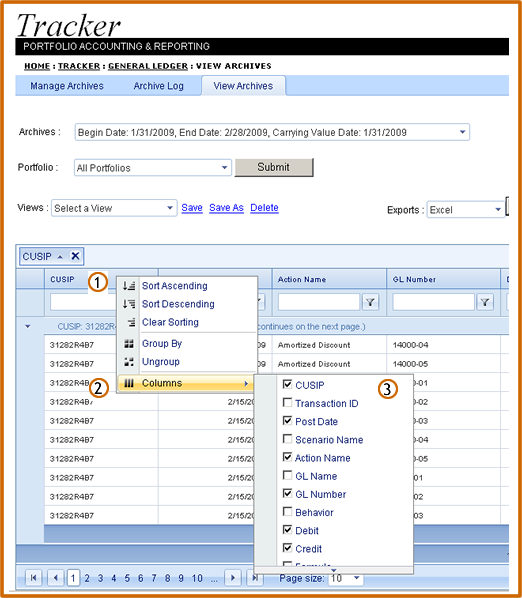Go to the next page of results
Image resolution: width=522 pixels, height=598 pixels.
pyautogui.click(x=233, y=578)
